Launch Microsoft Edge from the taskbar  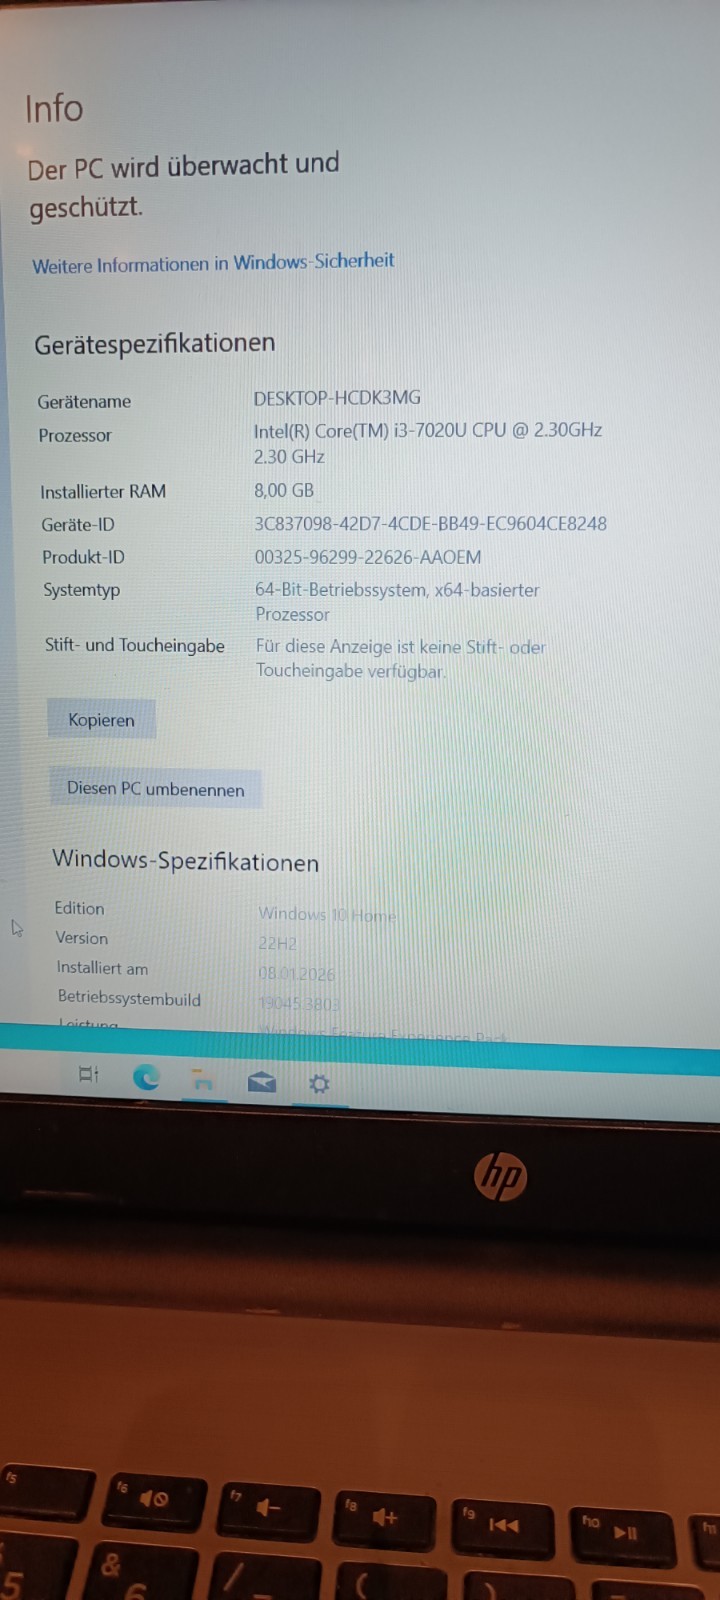(146, 1077)
